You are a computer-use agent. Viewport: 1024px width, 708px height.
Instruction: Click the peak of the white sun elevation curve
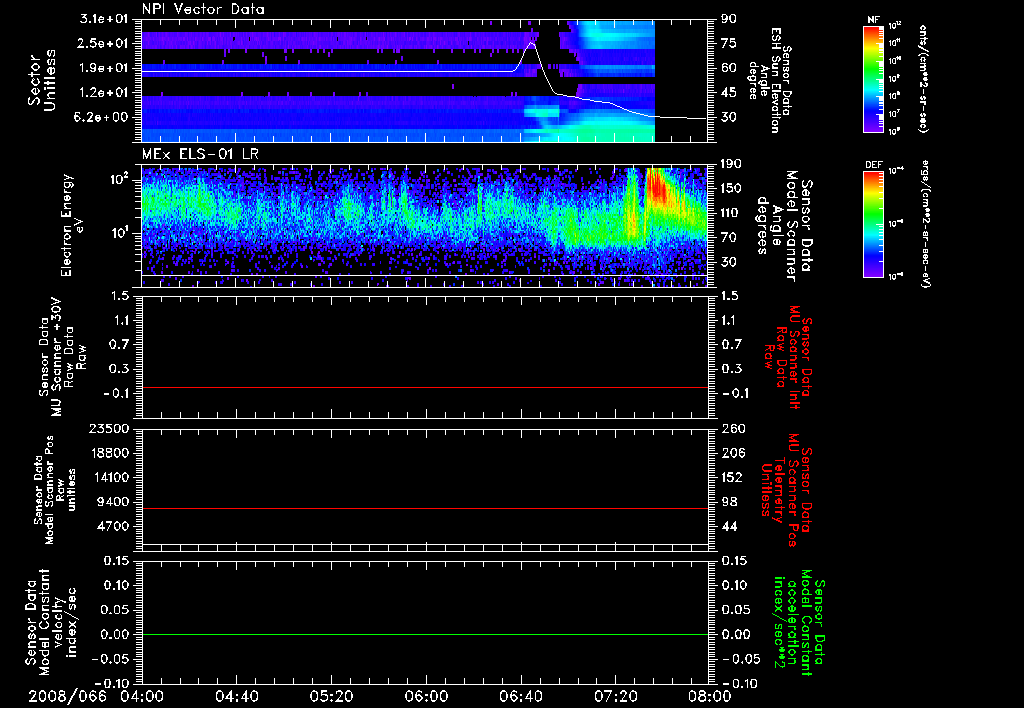point(532,44)
